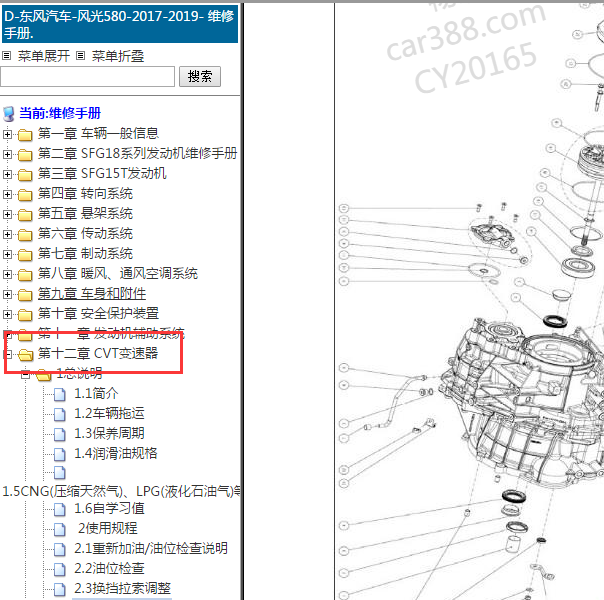Expand the 第四章 转向系统 node
604x600 pixels.
7,194
